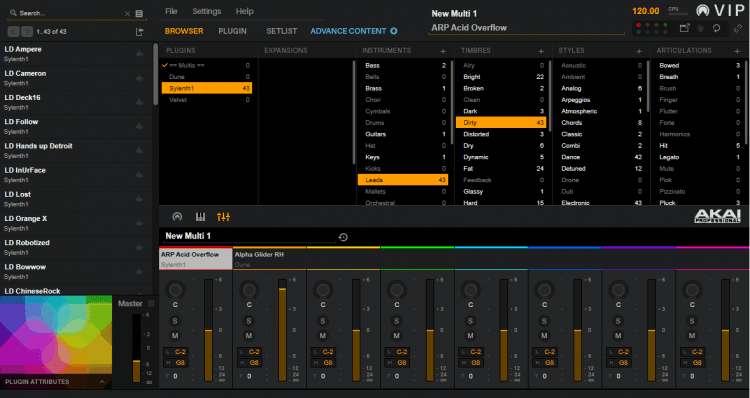This screenshot has width=750, height=398.
Task: Switch to the Browser tab
Action: [x=184, y=31]
